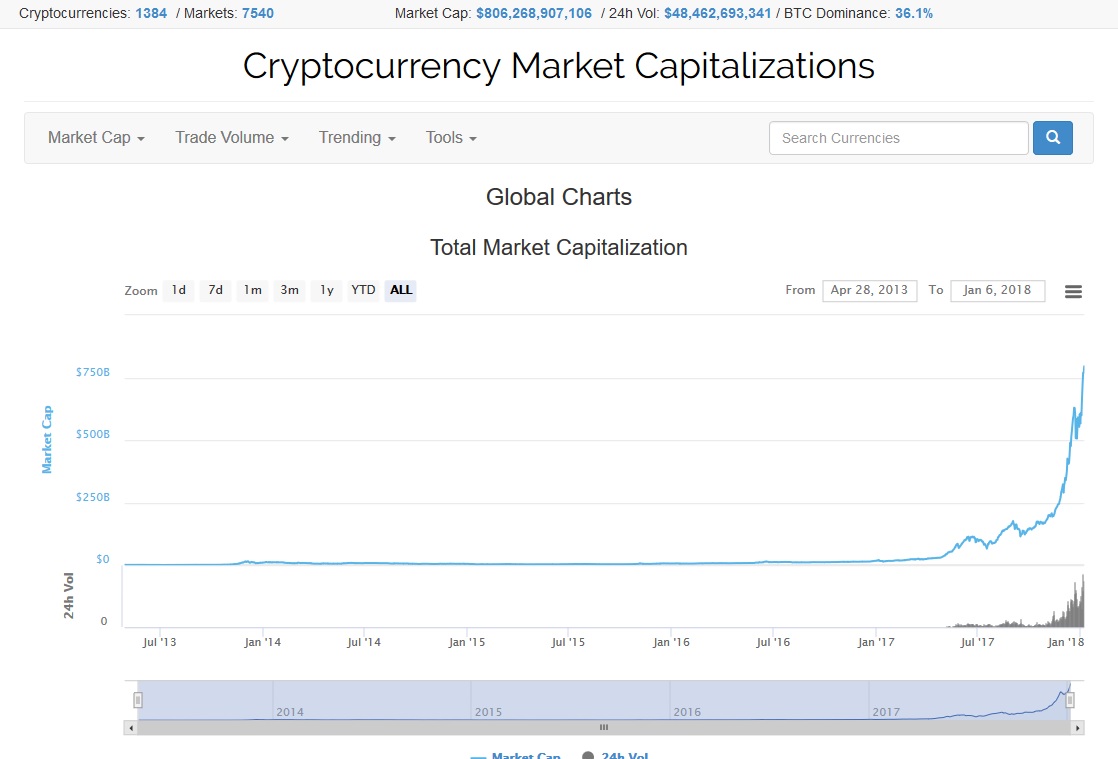Set zoom to 7d
The image size is (1118, 759).
[215, 290]
